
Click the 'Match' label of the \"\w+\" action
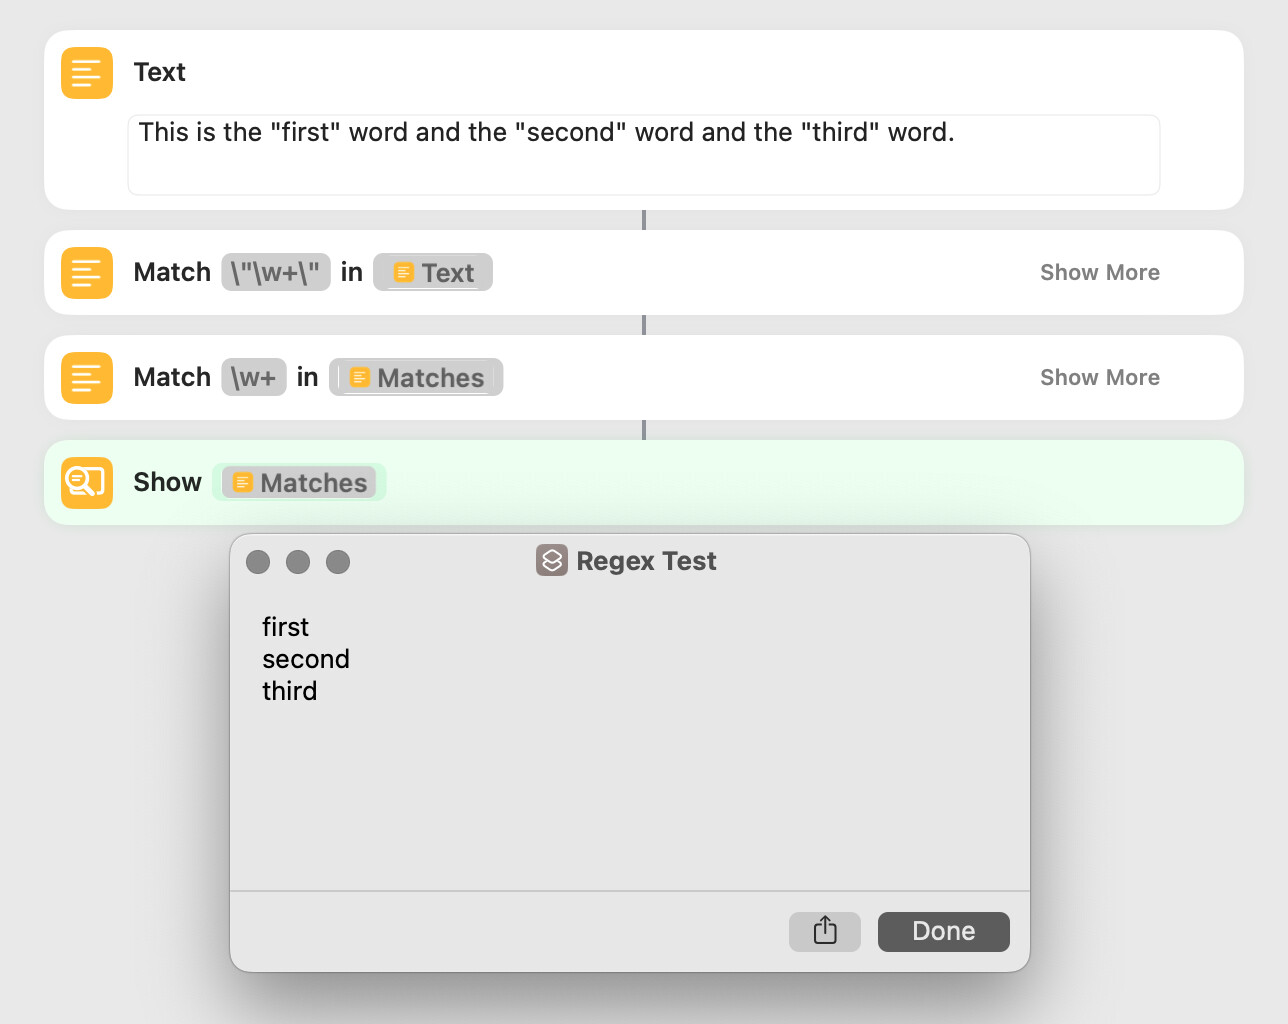coord(172,272)
